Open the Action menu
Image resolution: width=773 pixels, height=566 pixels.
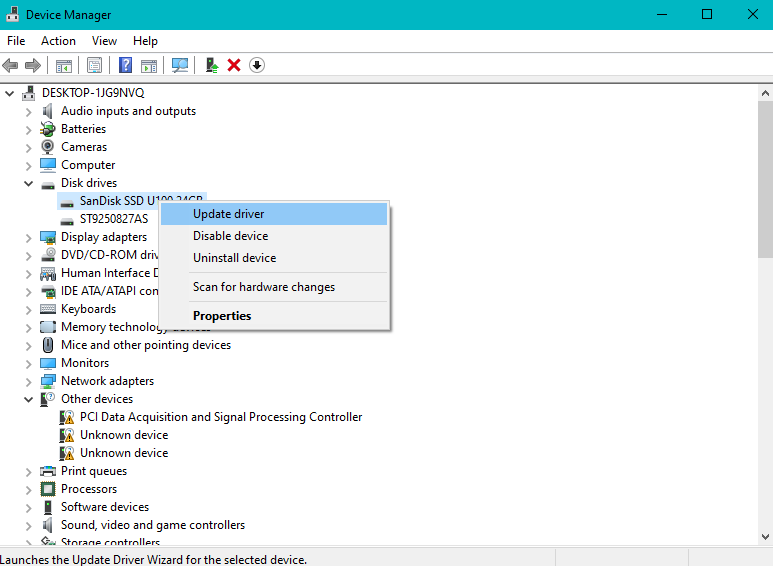click(x=58, y=41)
